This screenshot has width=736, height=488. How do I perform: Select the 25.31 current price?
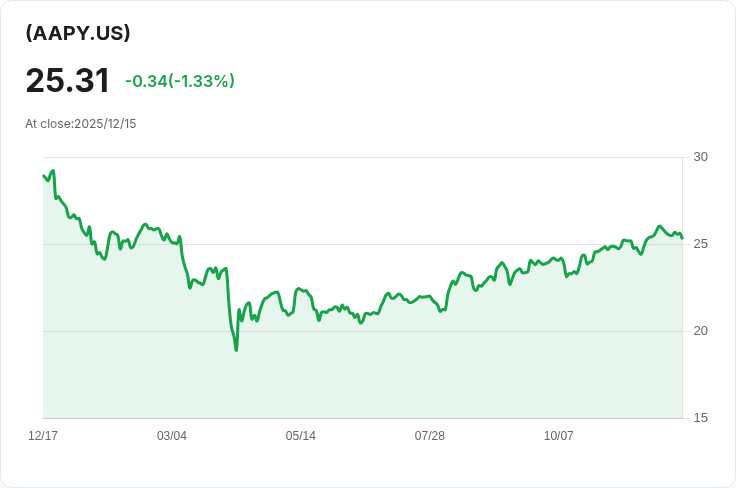(x=68, y=81)
